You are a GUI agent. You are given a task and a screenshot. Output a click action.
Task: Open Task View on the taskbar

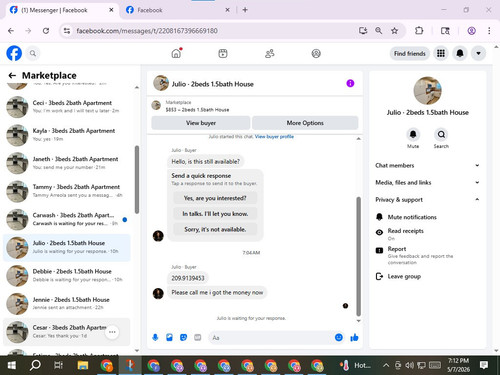point(58,365)
